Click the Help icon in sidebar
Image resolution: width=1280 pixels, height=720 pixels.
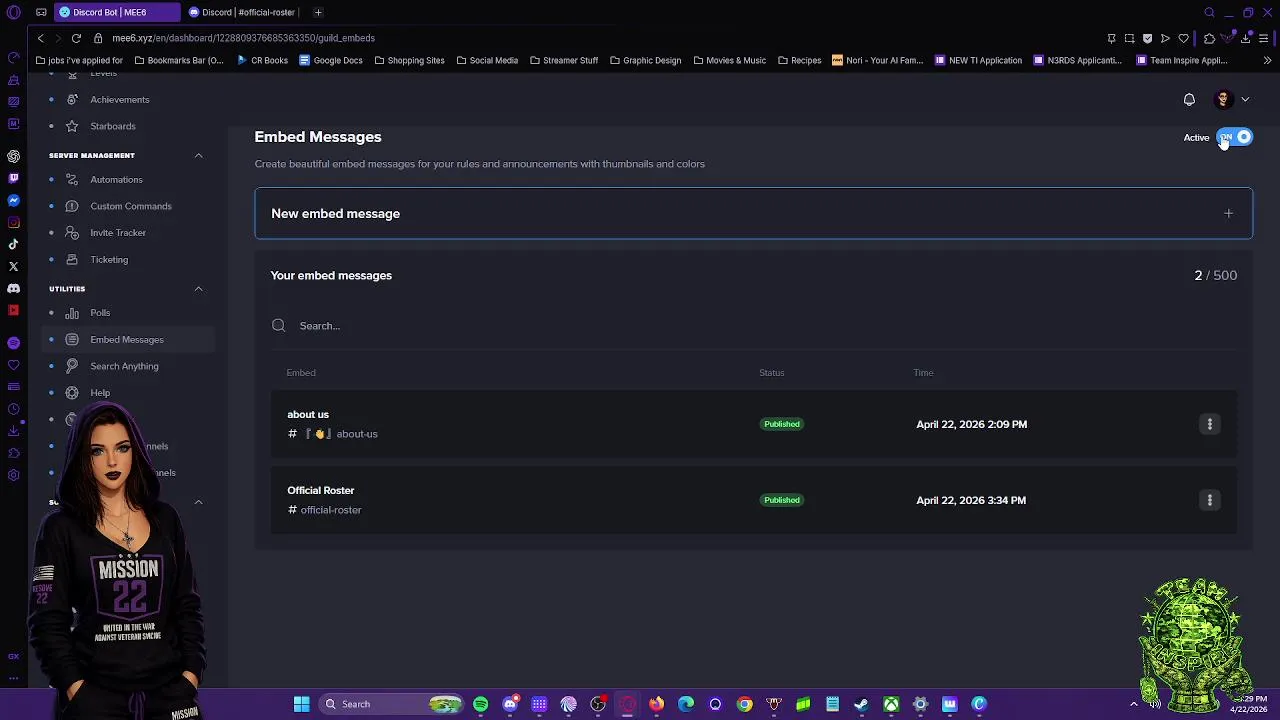coord(72,392)
